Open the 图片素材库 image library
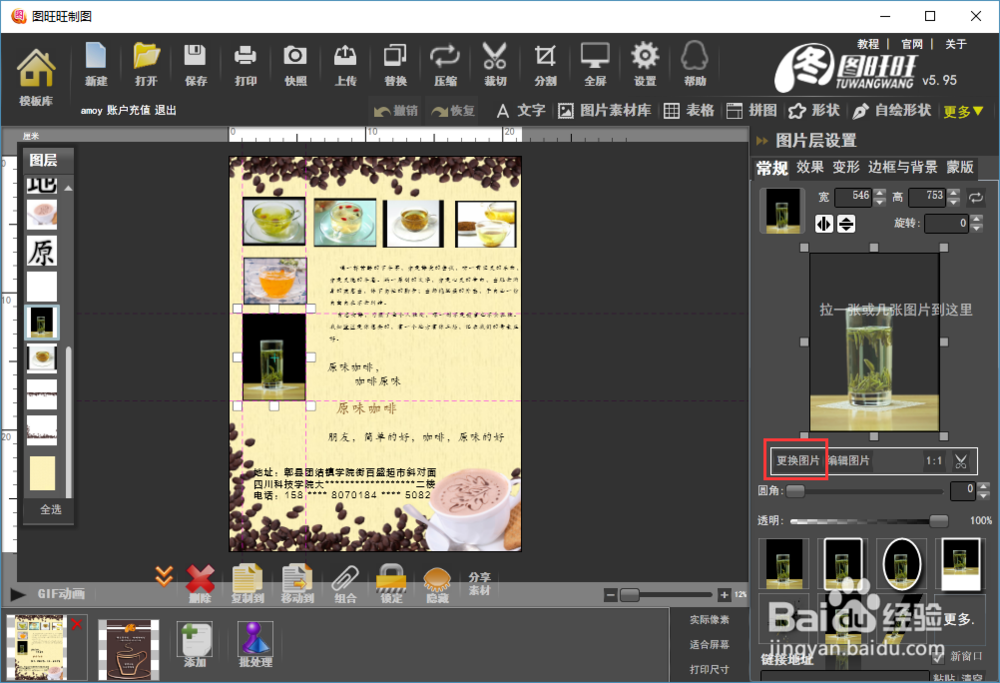 pyautogui.click(x=605, y=111)
